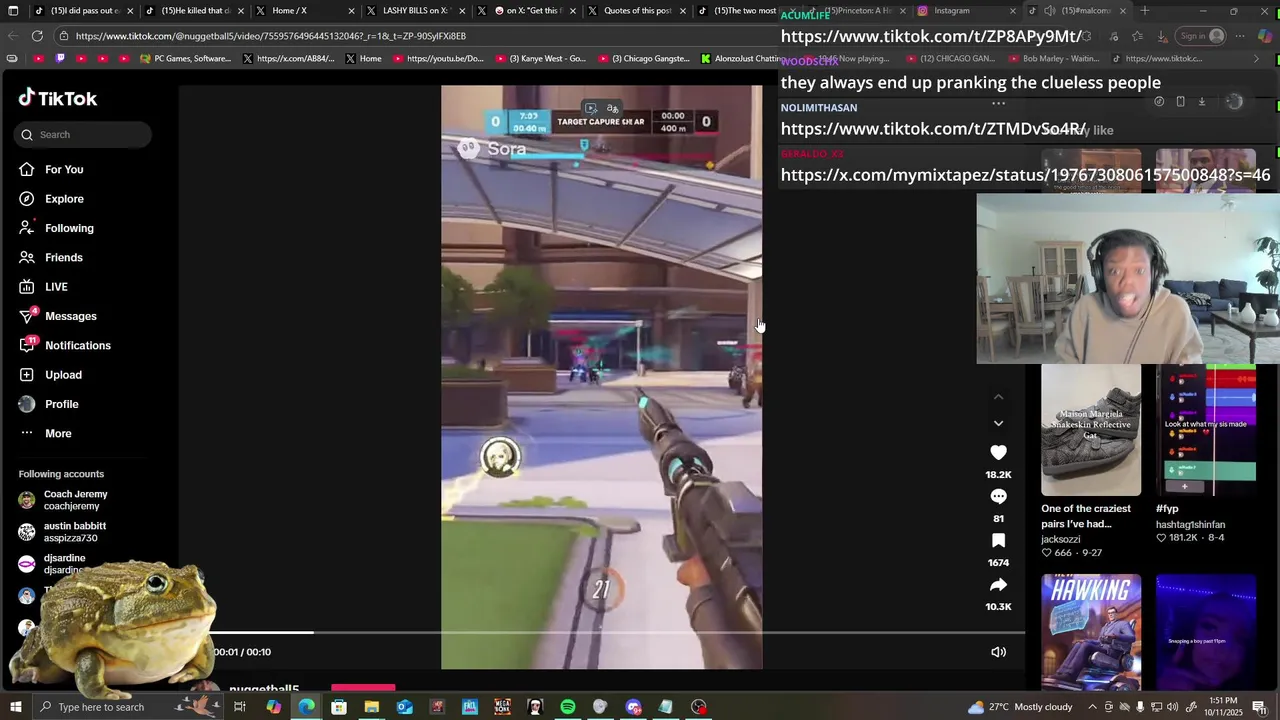Image resolution: width=1280 pixels, height=720 pixels.
Task: Open the tab actions menu icon
Action: (x=14, y=11)
